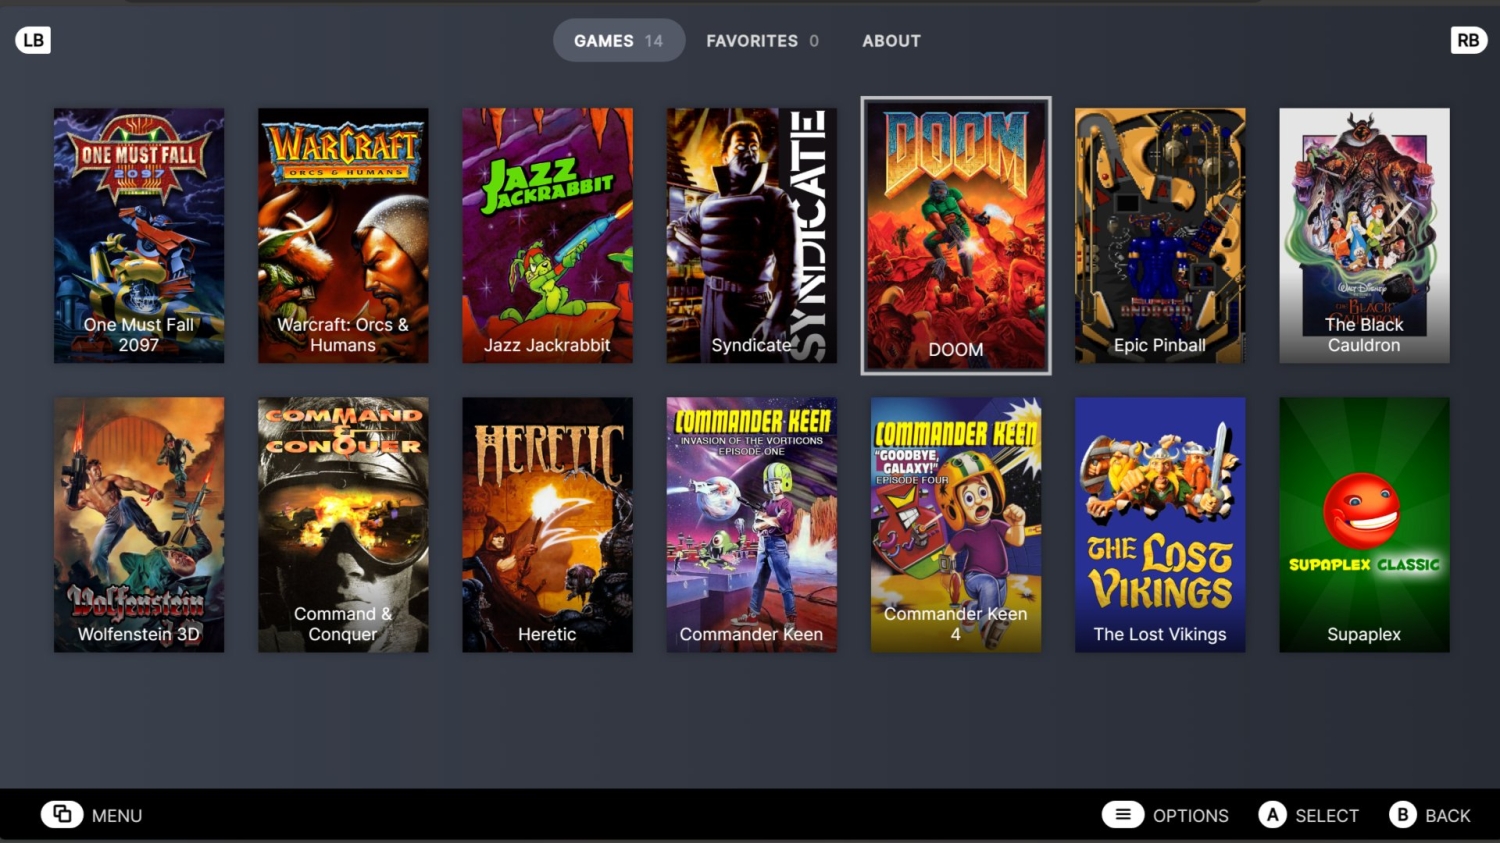The image size is (1500, 843).
Task: Click the OPTIONS label
Action: pos(1191,816)
